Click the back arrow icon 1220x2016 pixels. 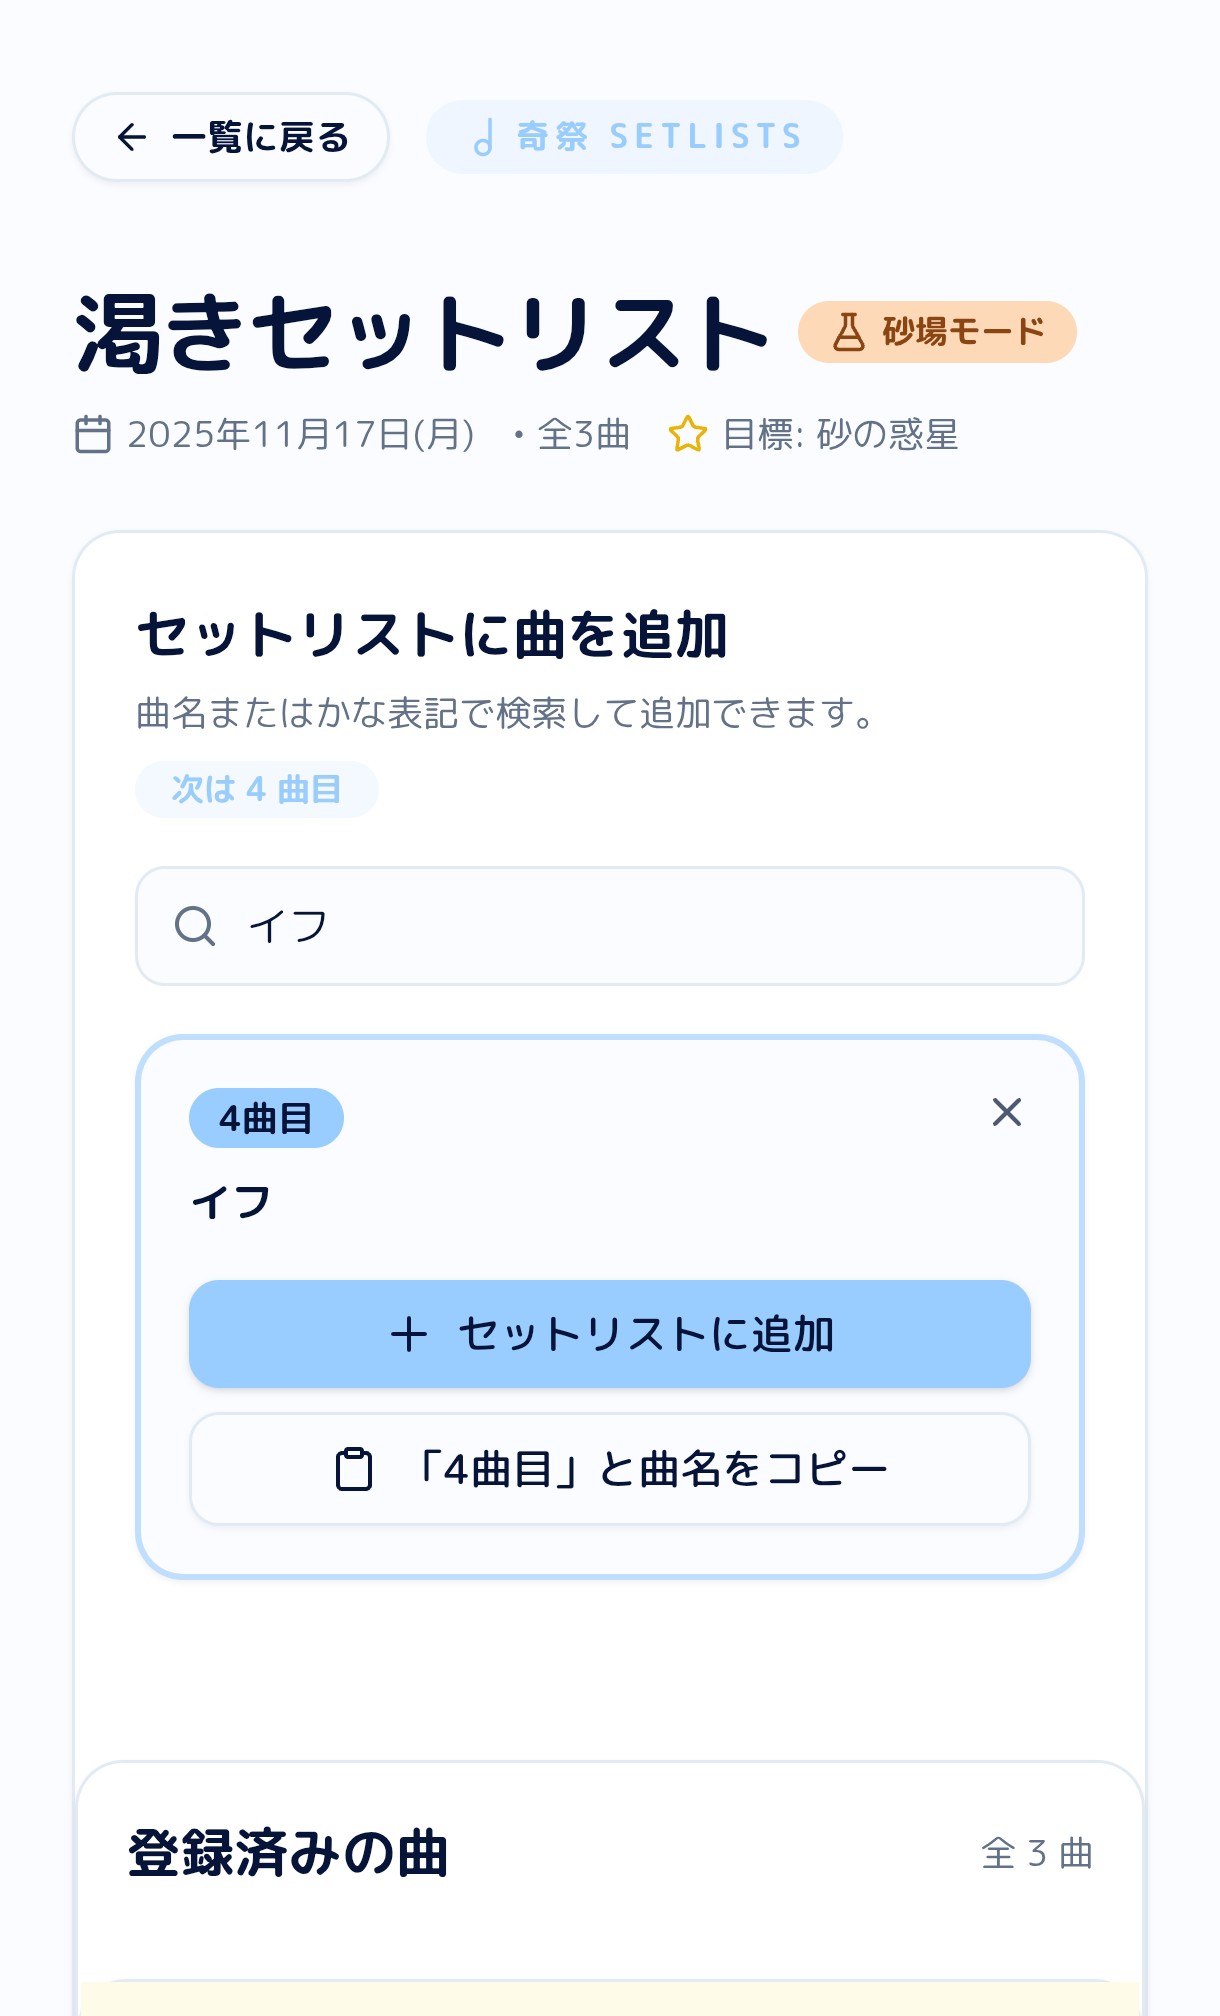132,137
